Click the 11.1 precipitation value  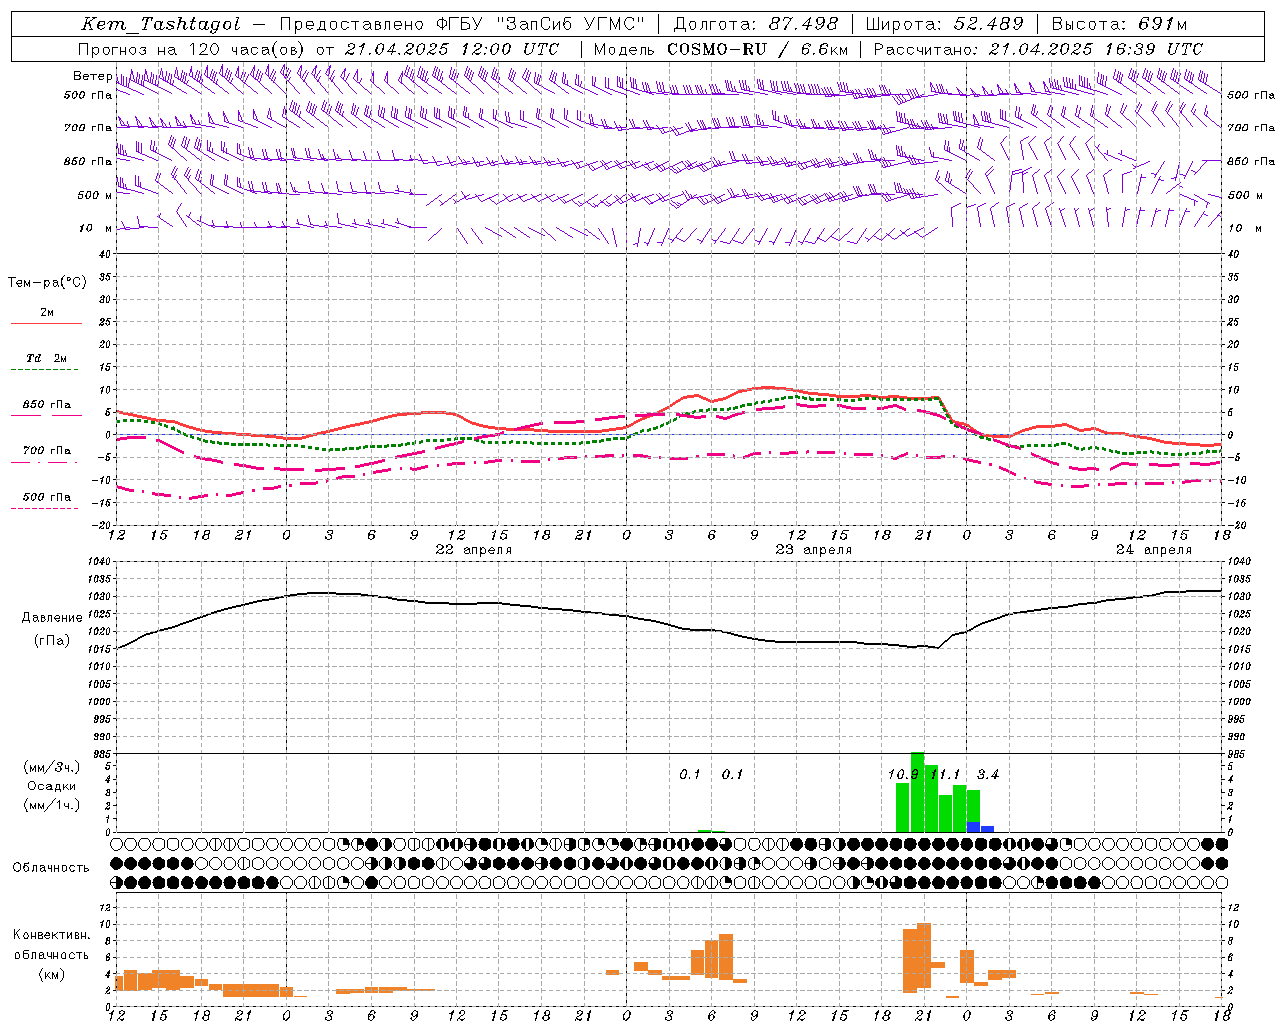(945, 774)
